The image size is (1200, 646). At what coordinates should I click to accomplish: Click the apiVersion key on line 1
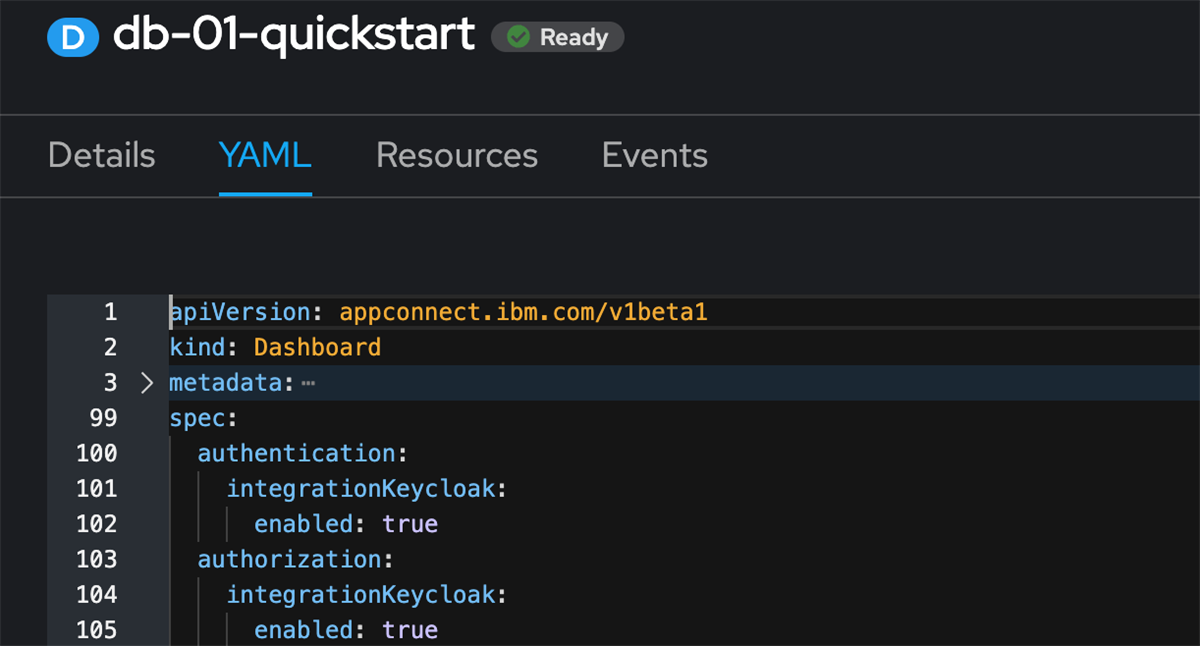point(240,312)
